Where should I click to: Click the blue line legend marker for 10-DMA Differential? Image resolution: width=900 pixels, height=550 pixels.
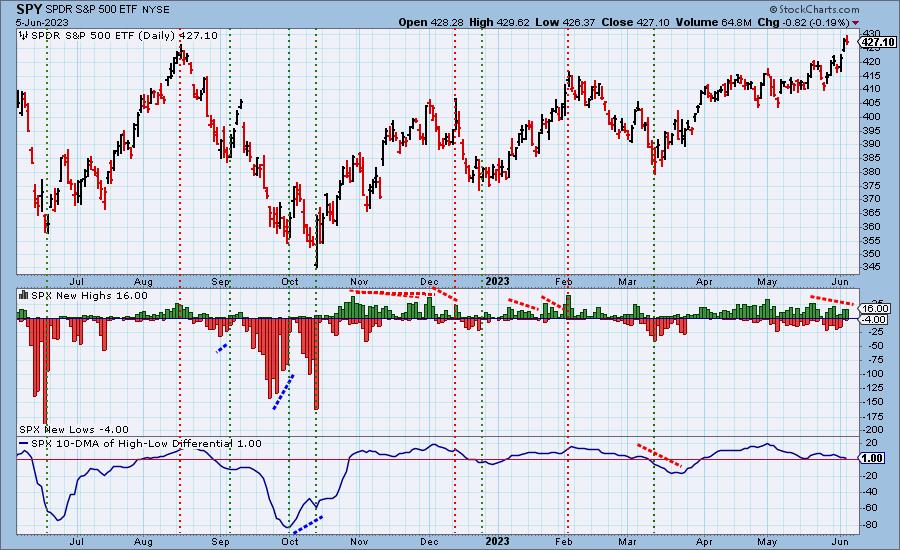coord(24,444)
